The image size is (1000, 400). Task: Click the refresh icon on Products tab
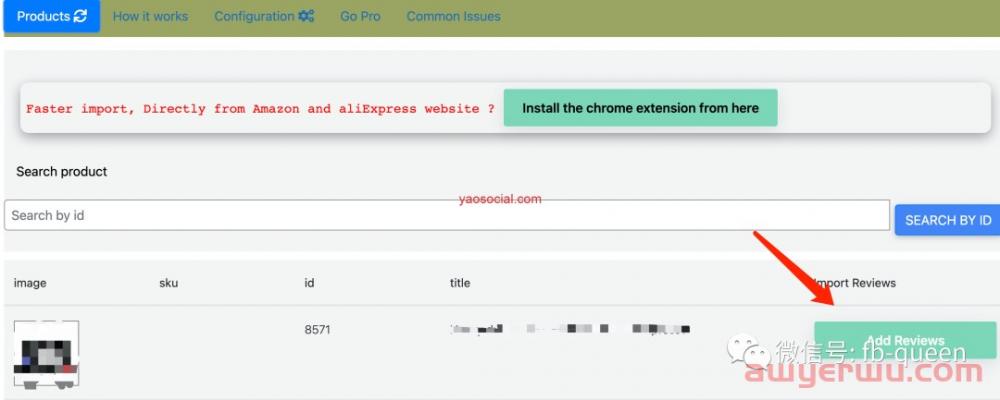[81, 16]
